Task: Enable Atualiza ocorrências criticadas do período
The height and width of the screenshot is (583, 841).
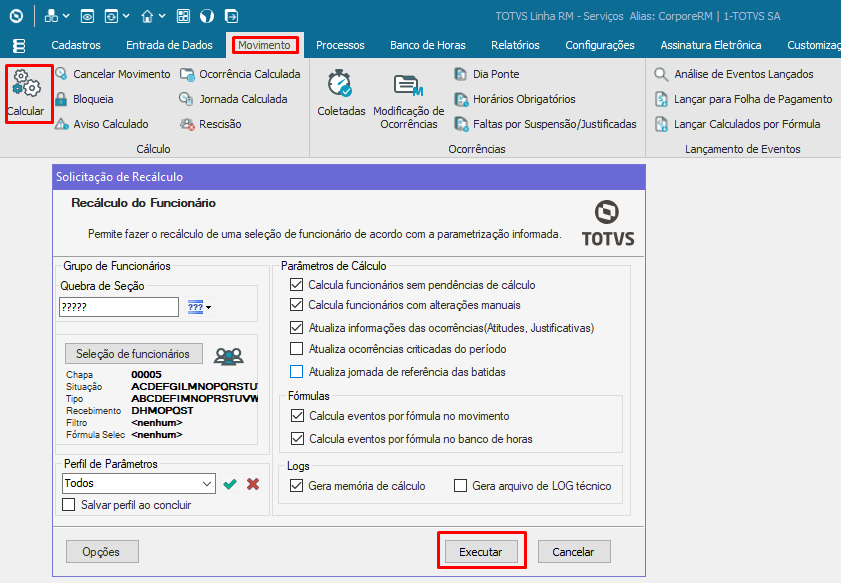Action: tap(296, 349)
